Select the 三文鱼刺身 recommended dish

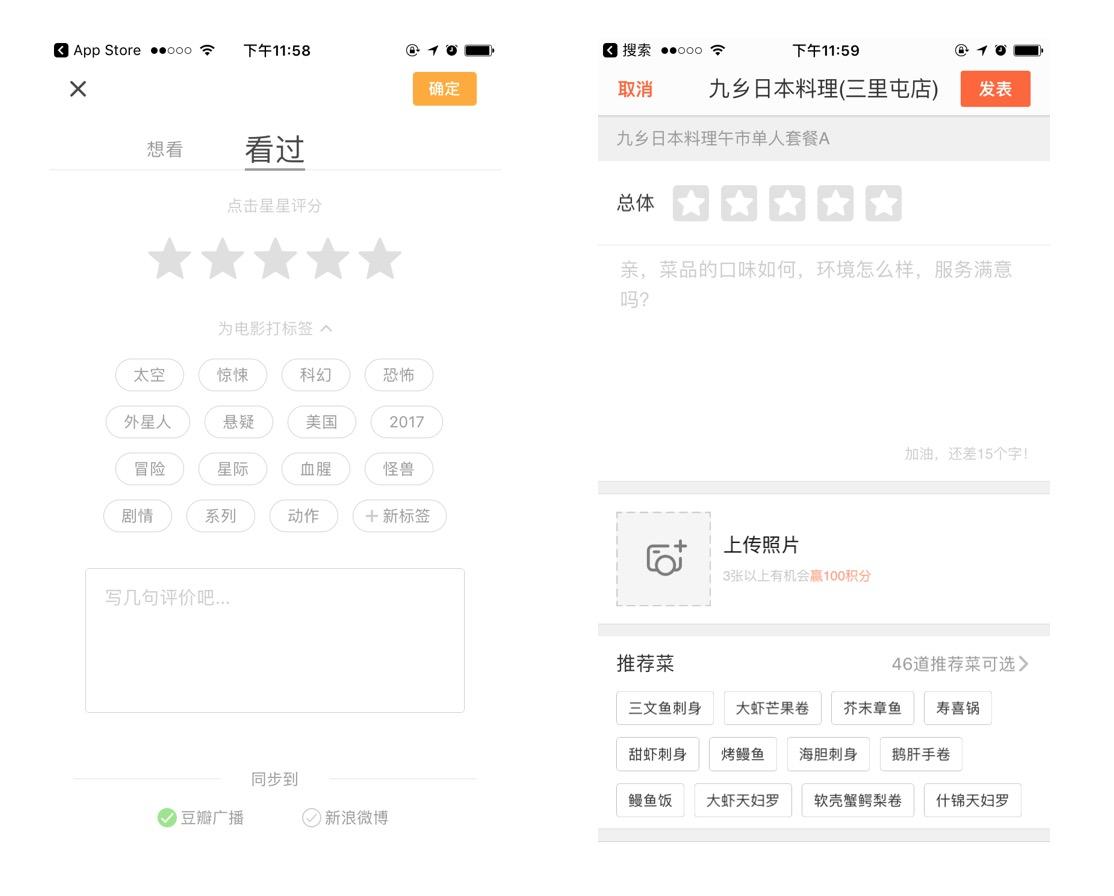(x=664, y=707)
